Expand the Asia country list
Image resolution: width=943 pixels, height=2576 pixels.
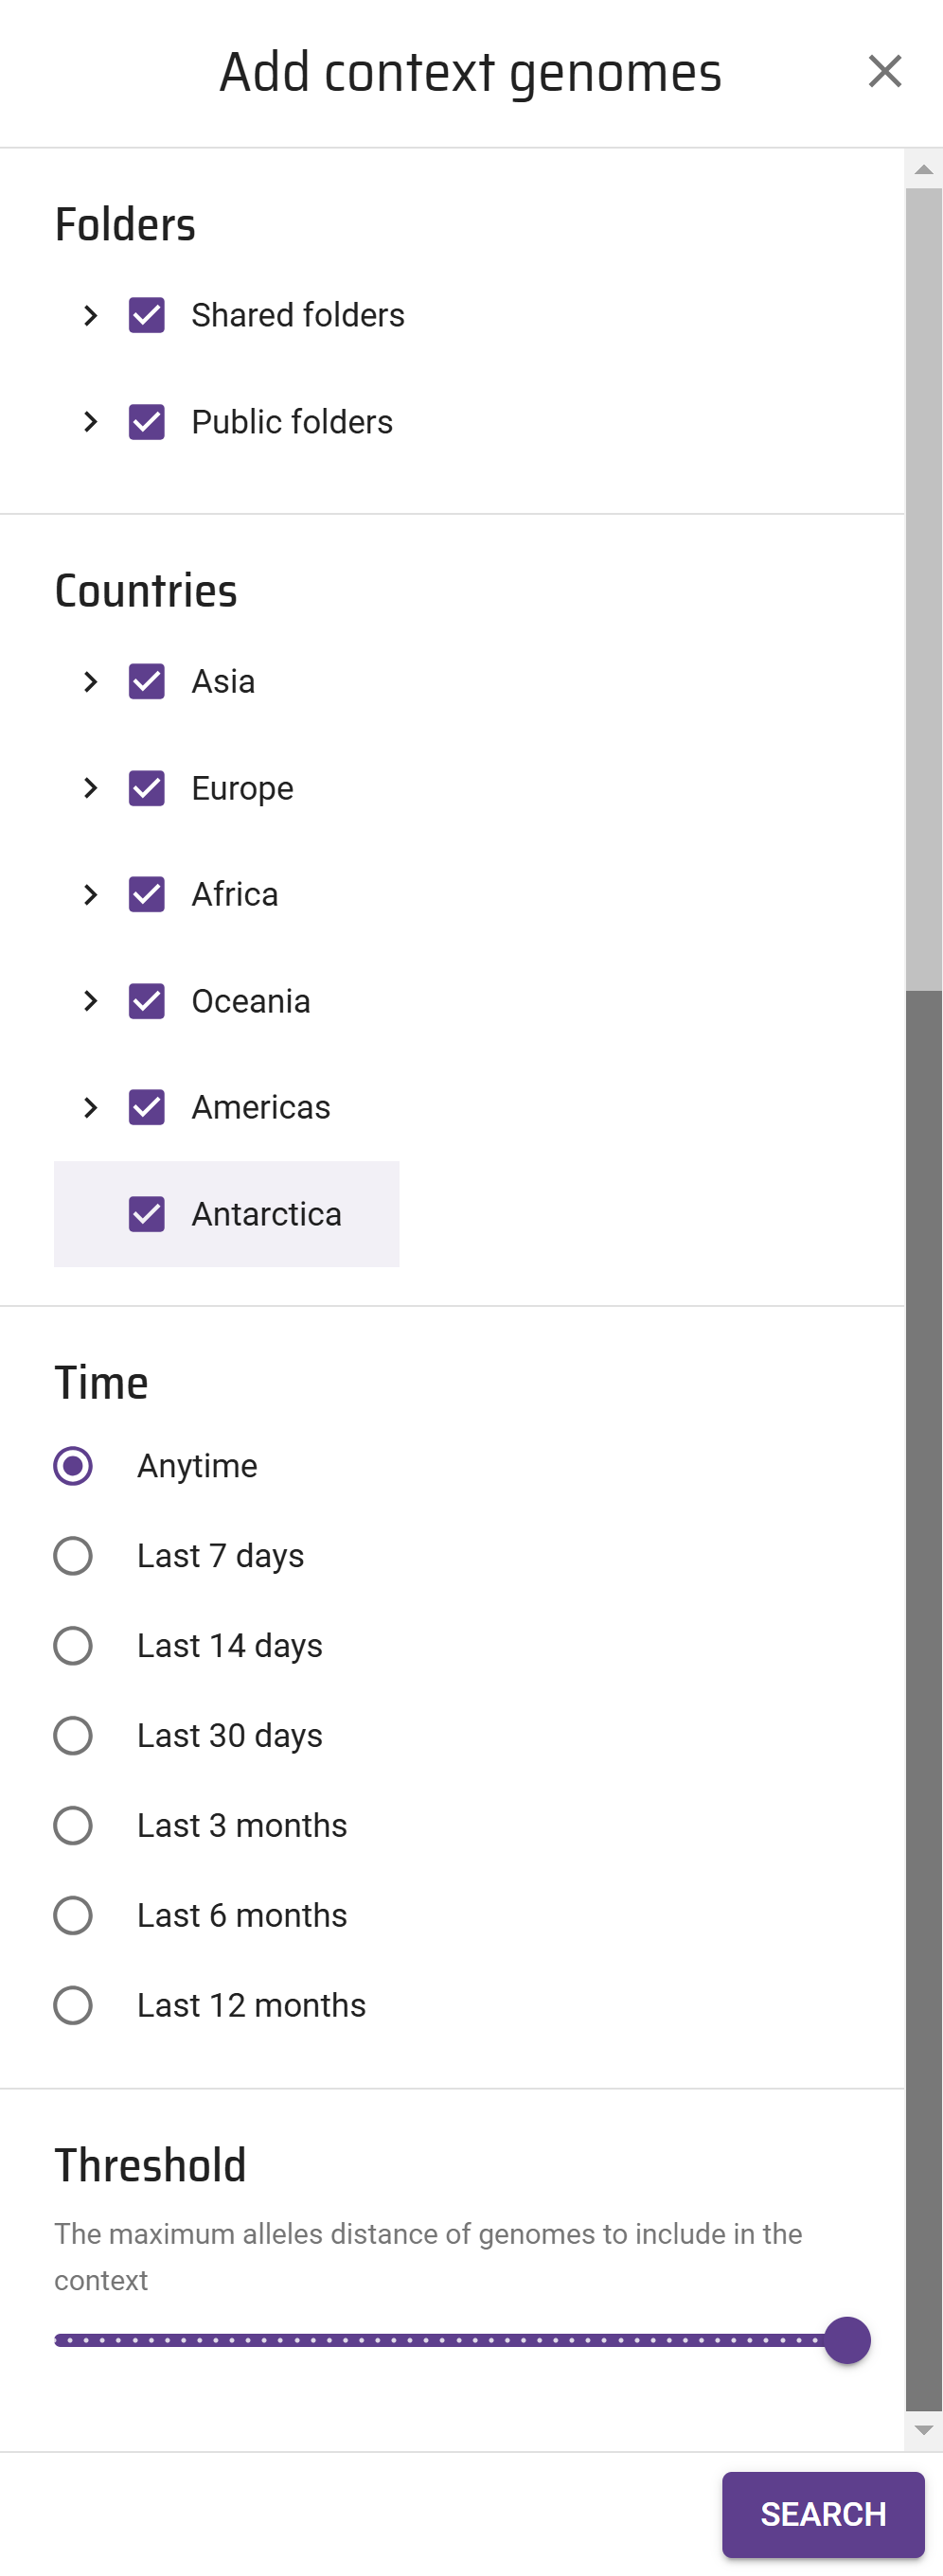coord(91,682)
